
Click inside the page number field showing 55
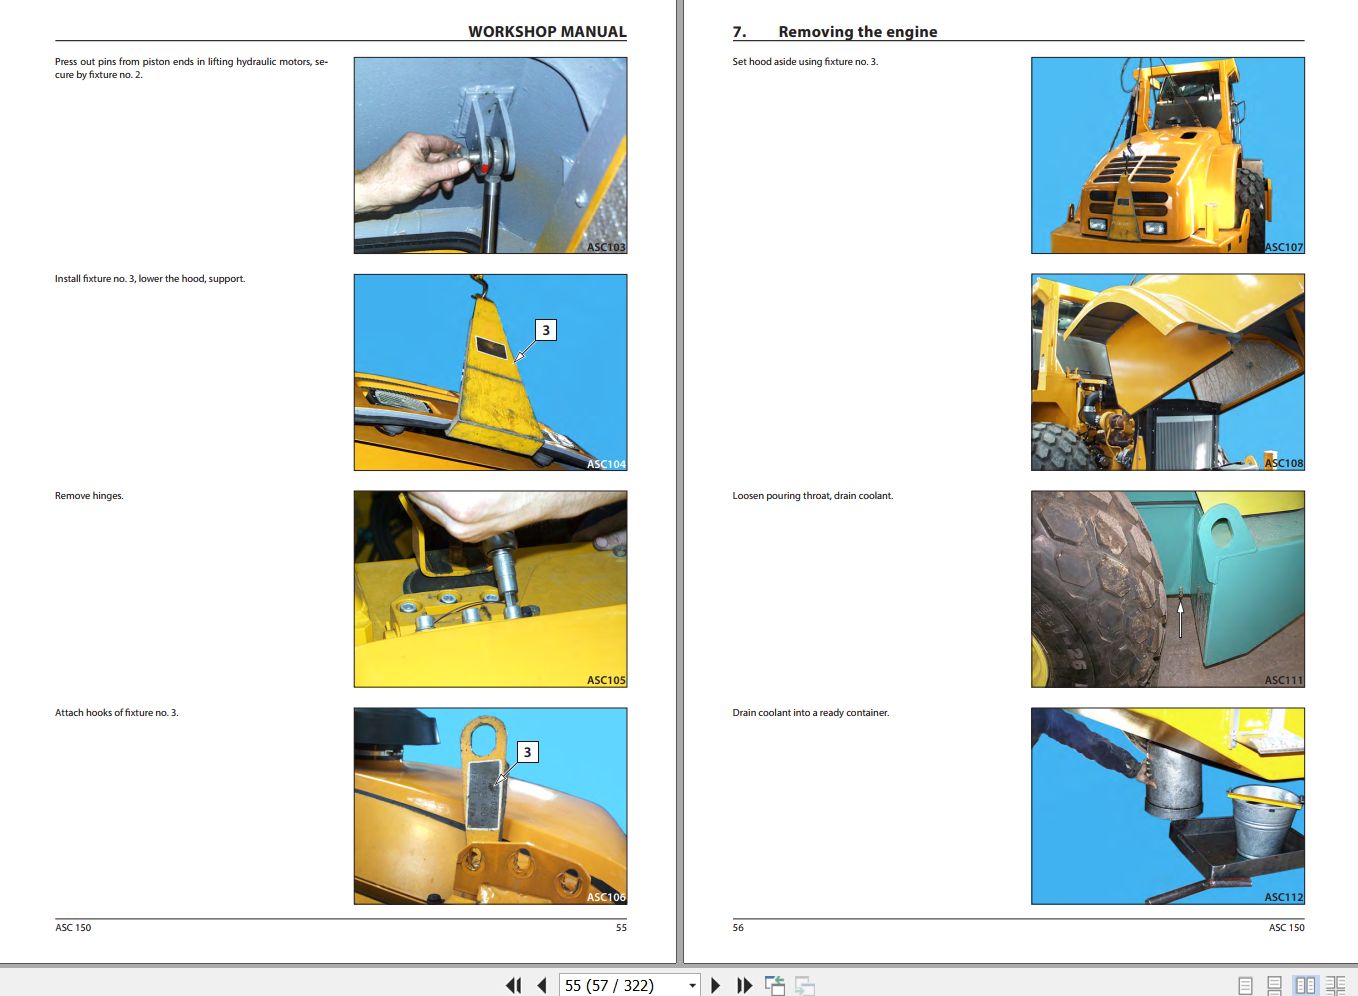tap(600, 985)
